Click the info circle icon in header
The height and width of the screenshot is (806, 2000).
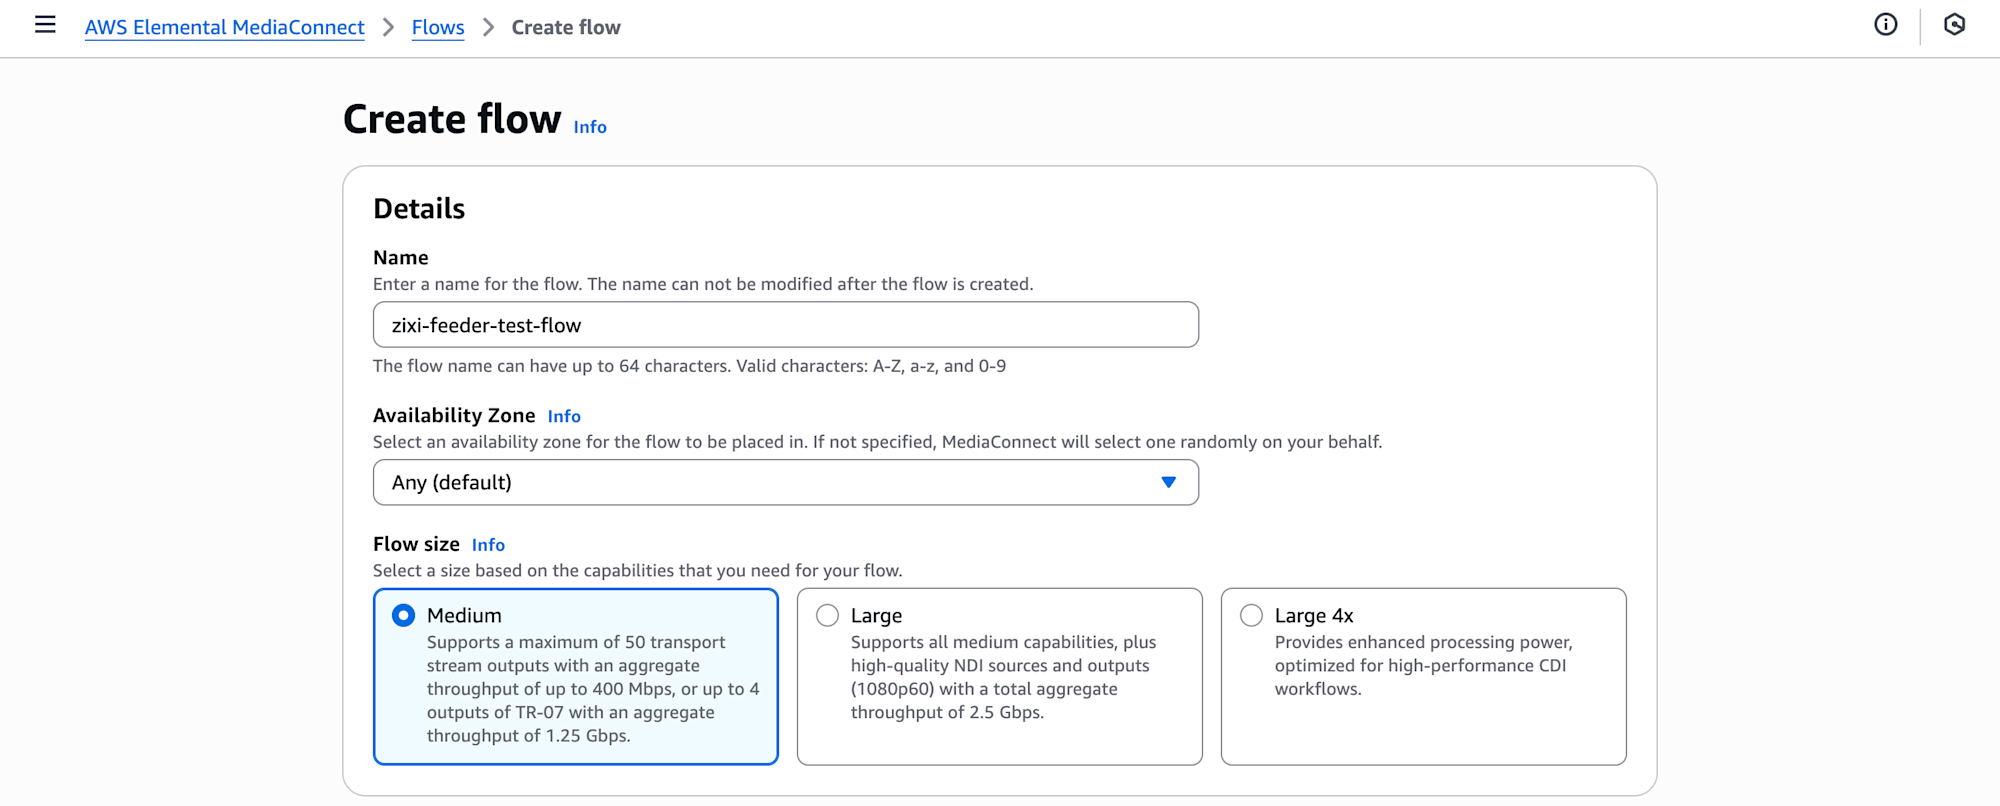1885,25
